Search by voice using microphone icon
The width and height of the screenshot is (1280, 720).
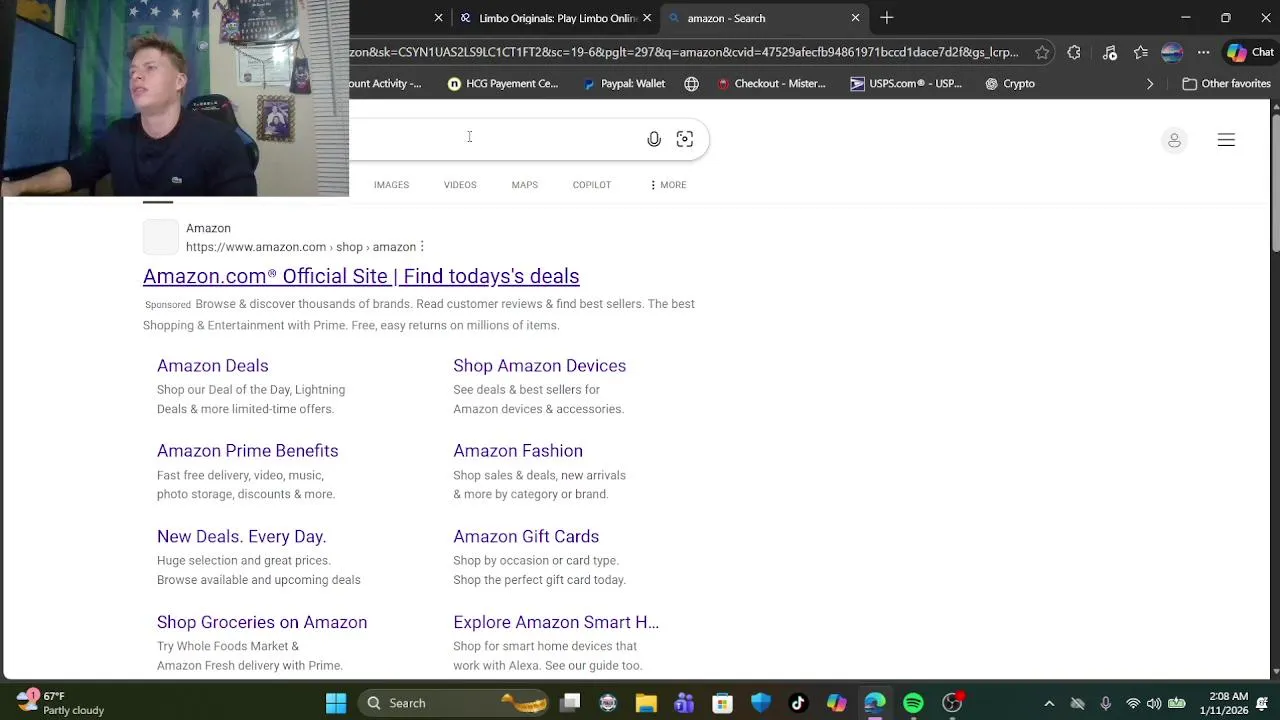[x=654, y=139]
